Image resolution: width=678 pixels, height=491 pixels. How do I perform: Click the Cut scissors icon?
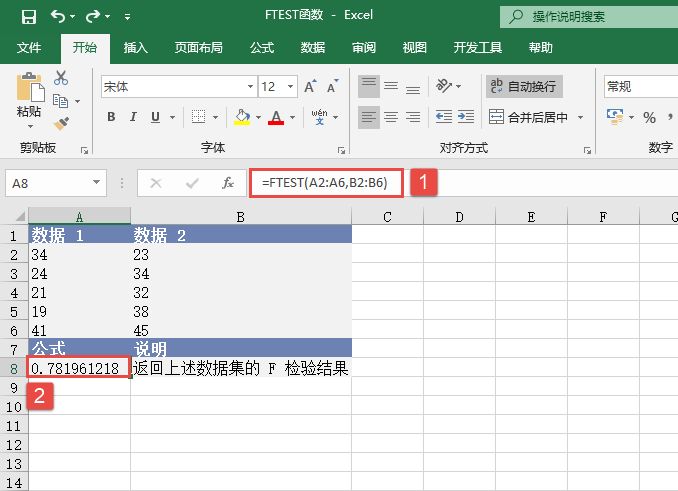pos(61,78)
